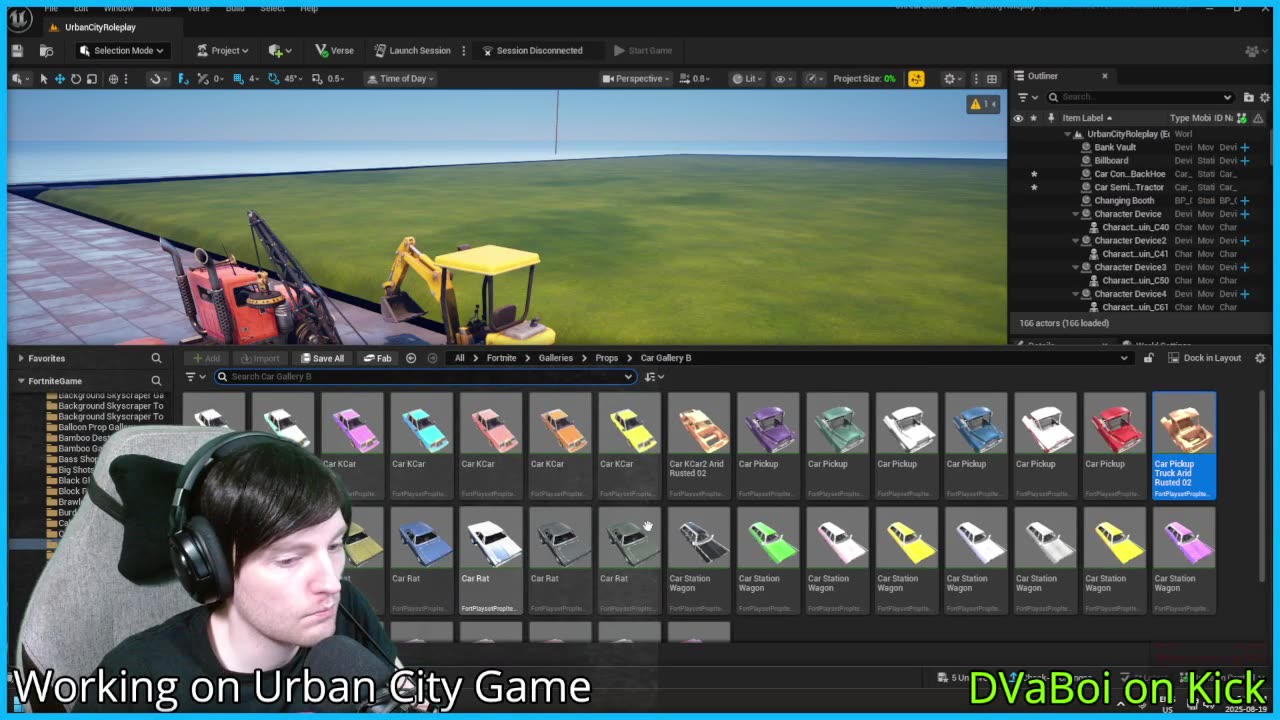The image size is (1280, 720).
Task: Go forward in content browser history
Action: coord(432,358)
